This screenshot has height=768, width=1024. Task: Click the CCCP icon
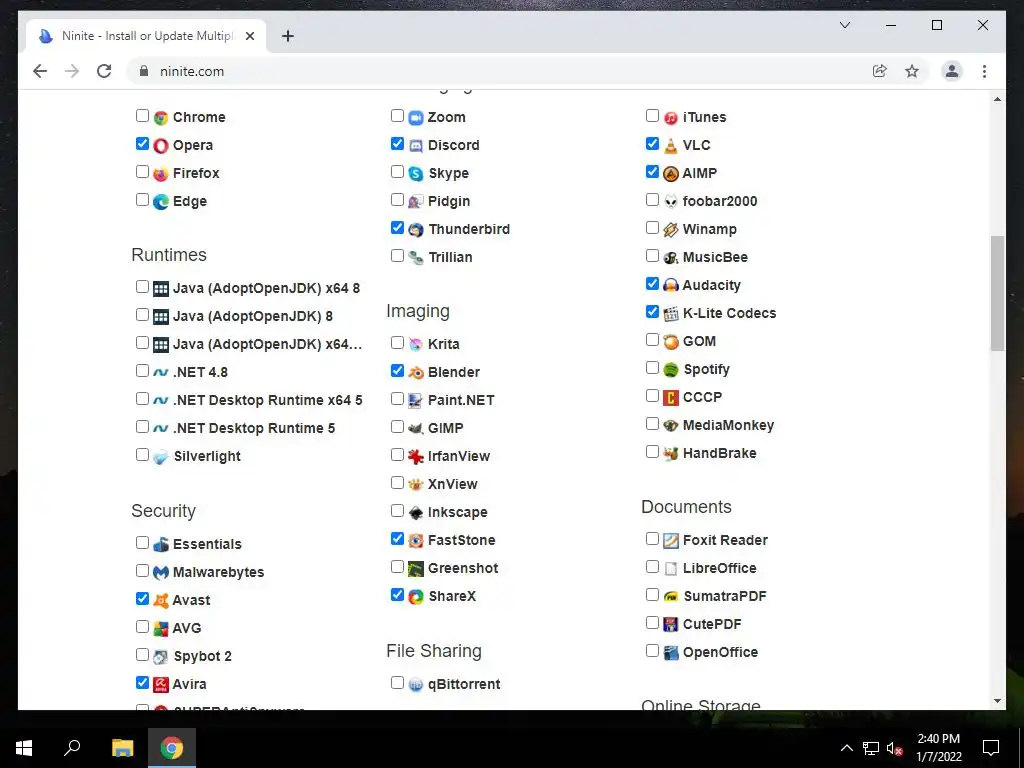point(671,398)
